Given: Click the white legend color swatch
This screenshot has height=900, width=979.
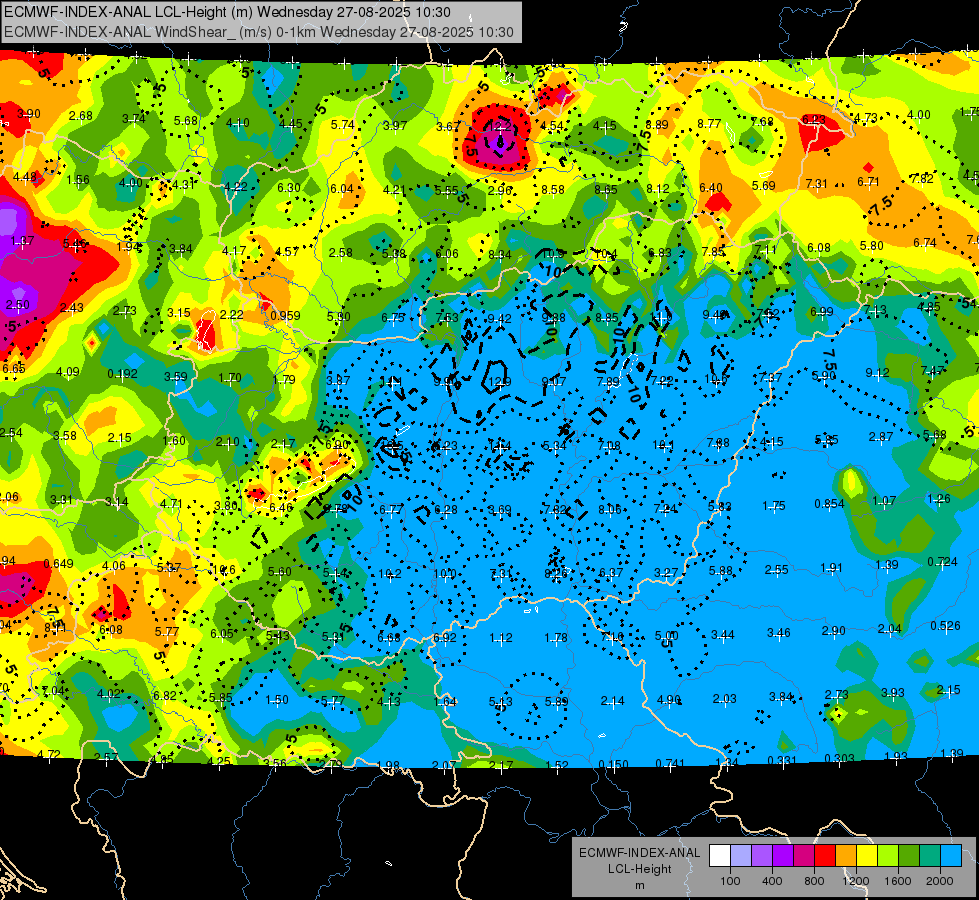Looking at the screenshot, I should [720, 856].
